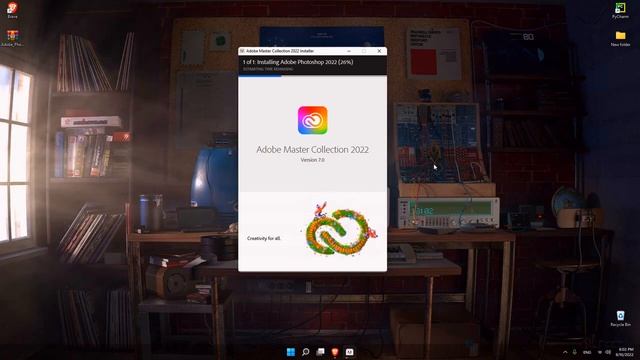Select the PyCharm desktop shortcut
Image resolution: width=640 pixels, height=360 pixels.
coord(620,10)
